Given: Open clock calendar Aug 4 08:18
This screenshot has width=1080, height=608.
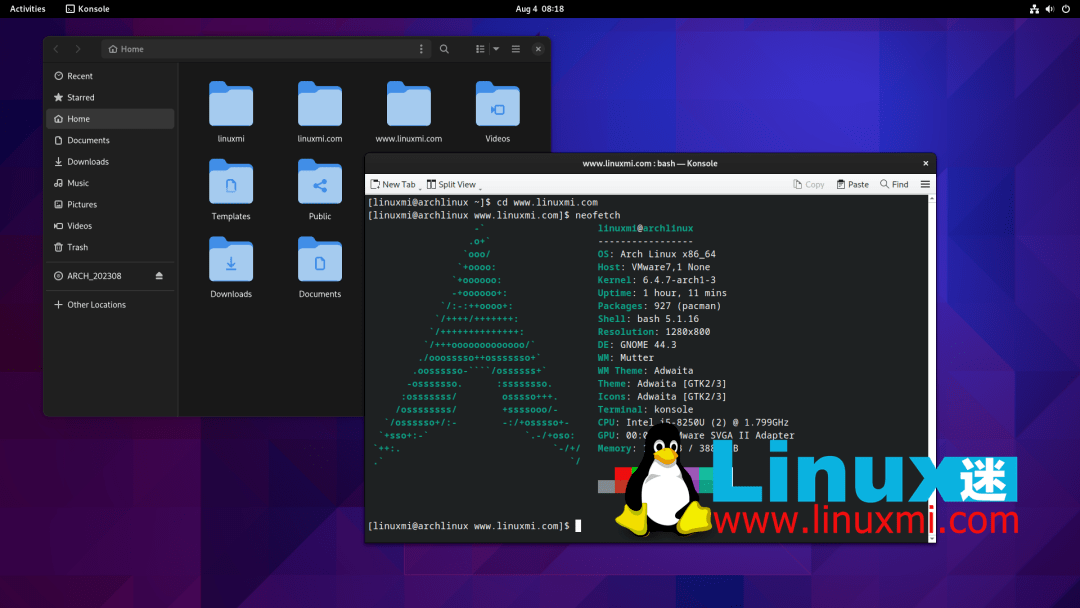Looking at the screenshot, I should 539,9.
